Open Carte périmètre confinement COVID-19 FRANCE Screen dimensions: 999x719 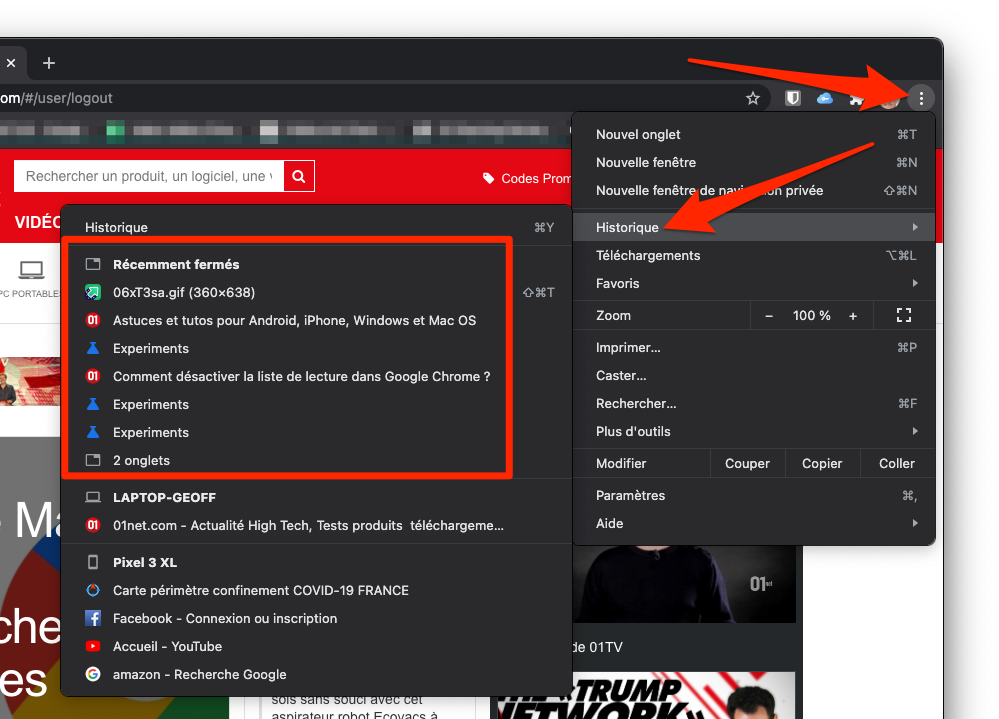[x=317, y=590]
